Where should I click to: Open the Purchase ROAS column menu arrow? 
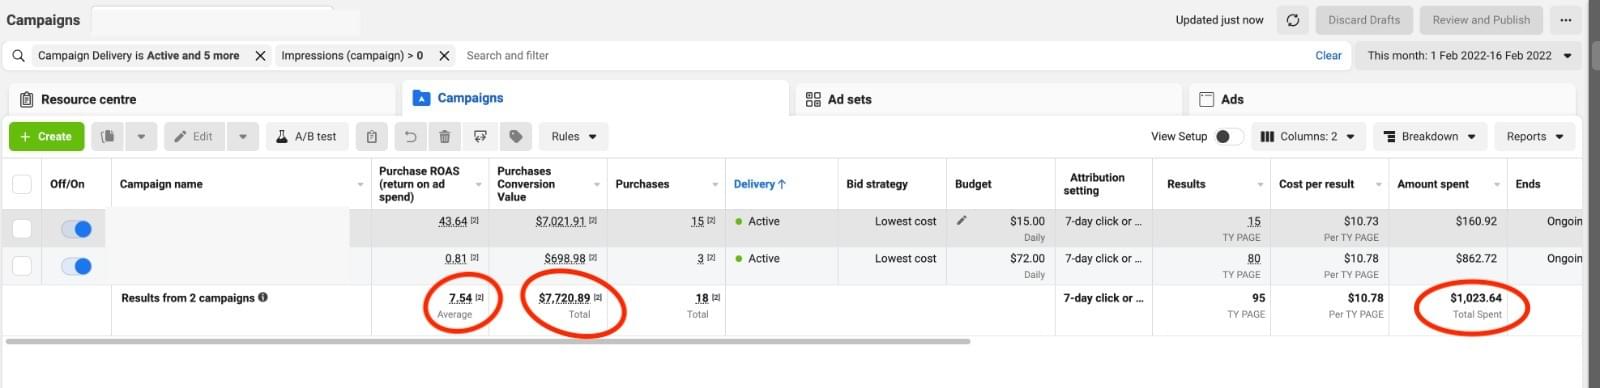point(478,185)
